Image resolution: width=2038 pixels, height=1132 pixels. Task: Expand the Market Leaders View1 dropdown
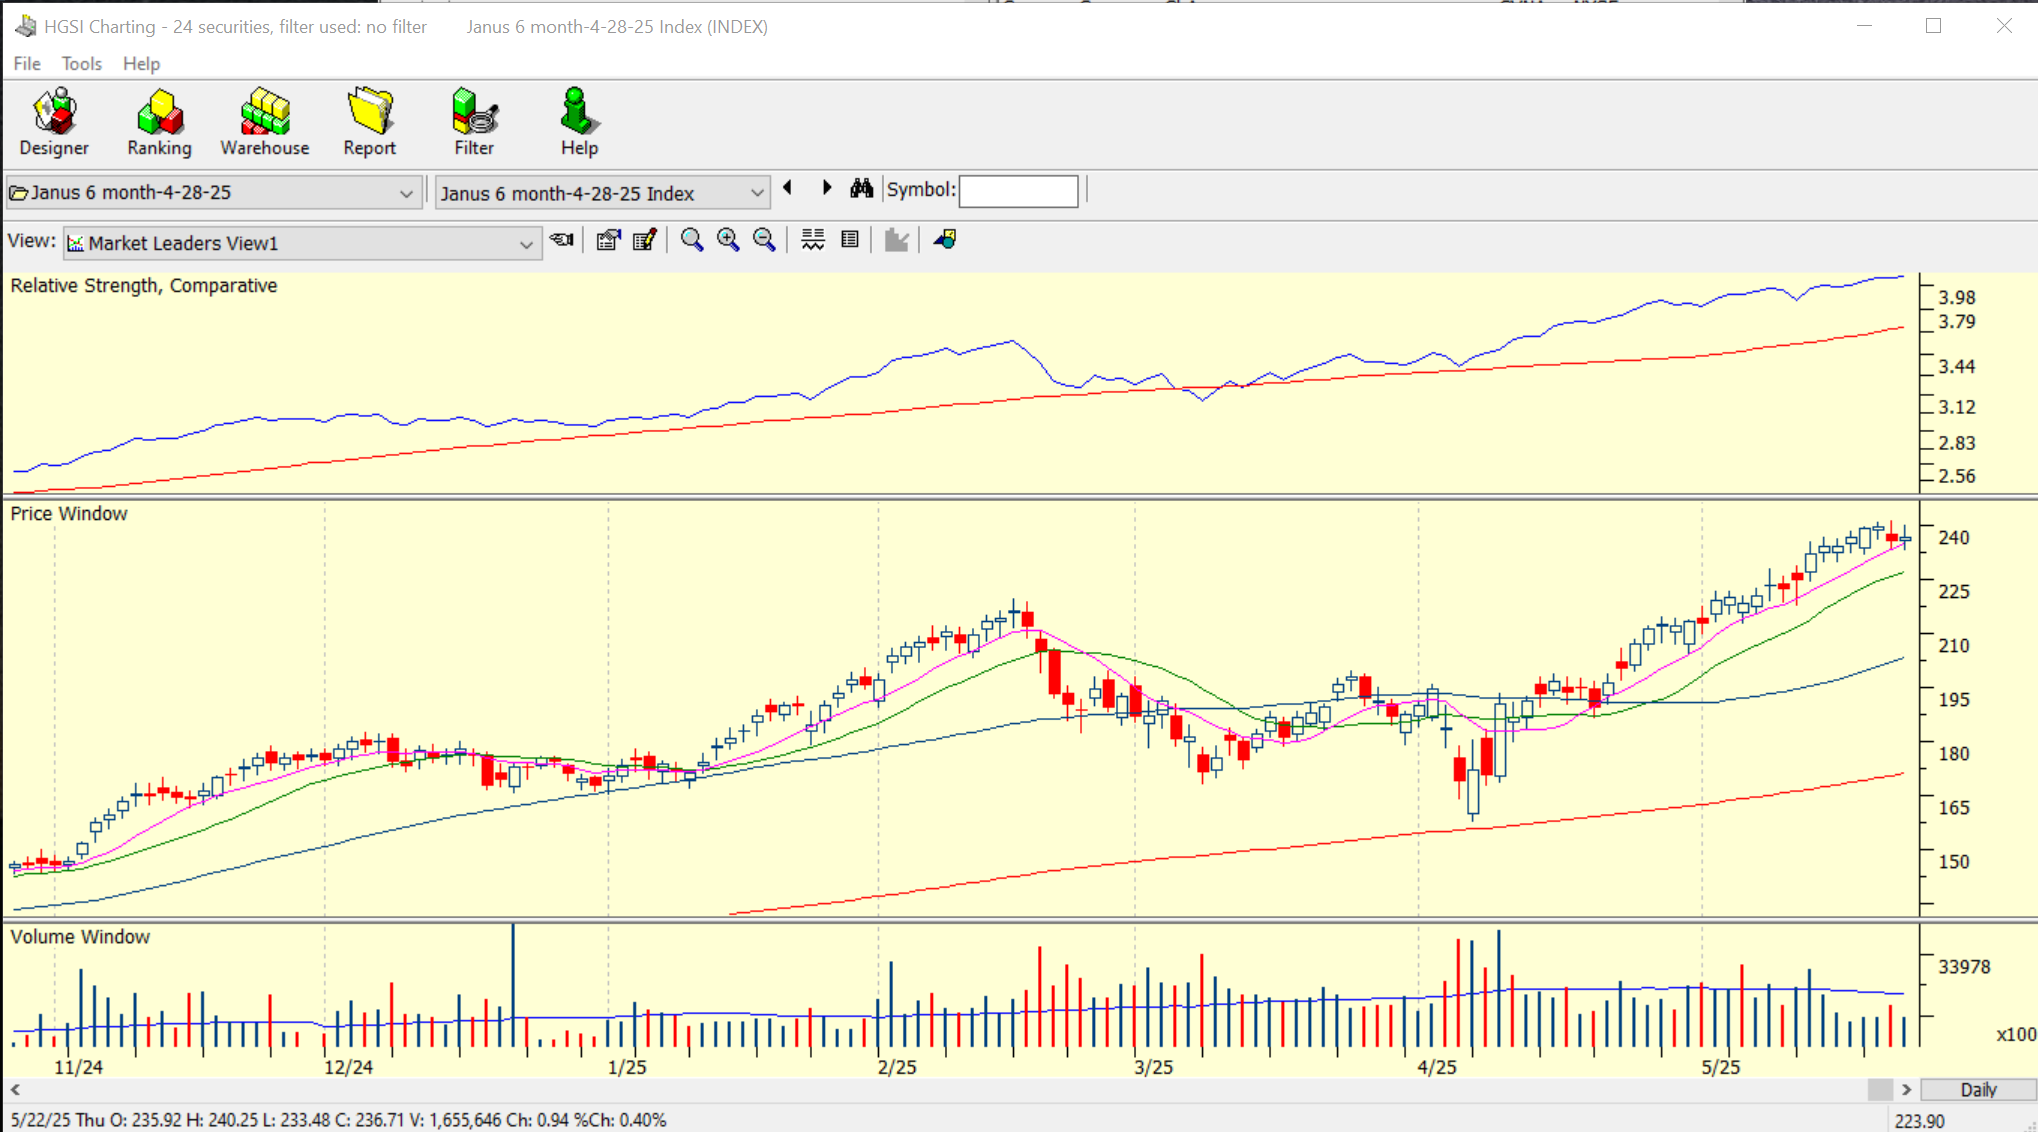526,244
